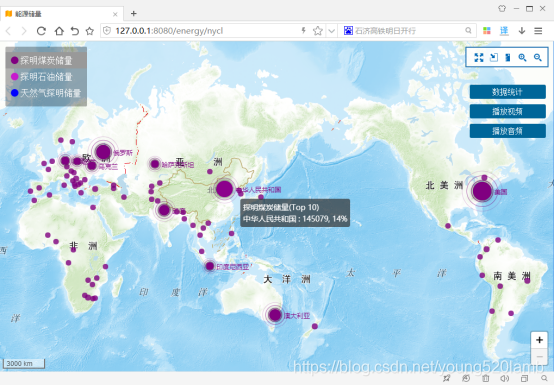Click the window-split icon in status bar
554x386 pixels.
point(524,378)
